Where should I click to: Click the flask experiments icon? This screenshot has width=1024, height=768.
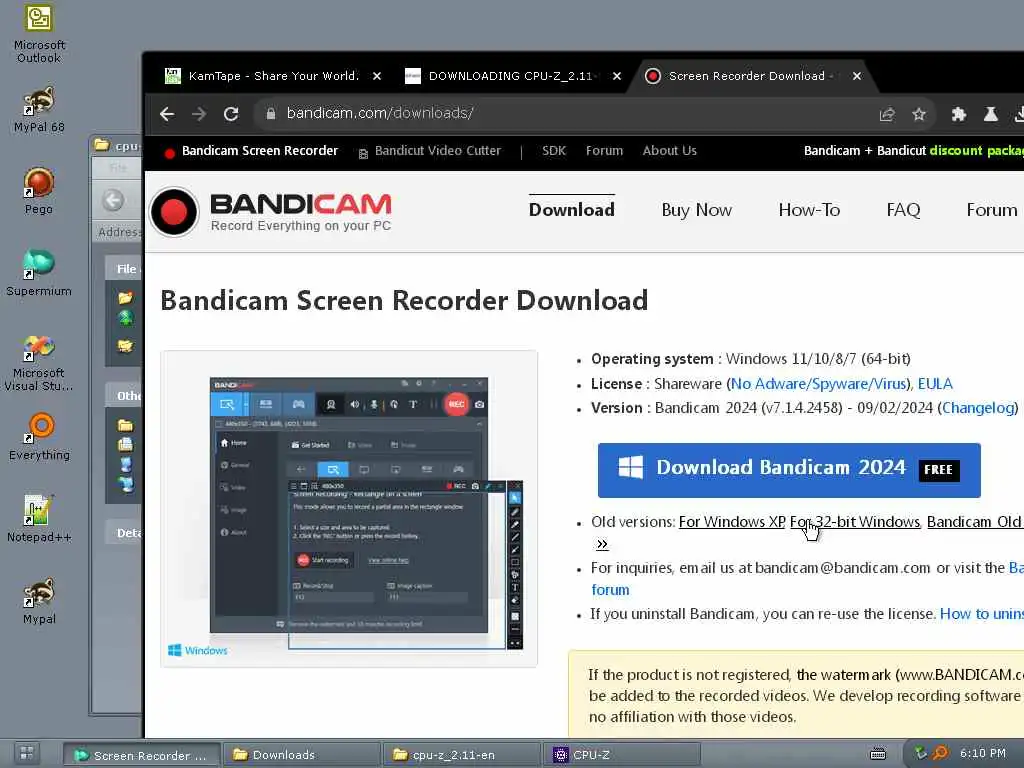click(x=990, y=115)
